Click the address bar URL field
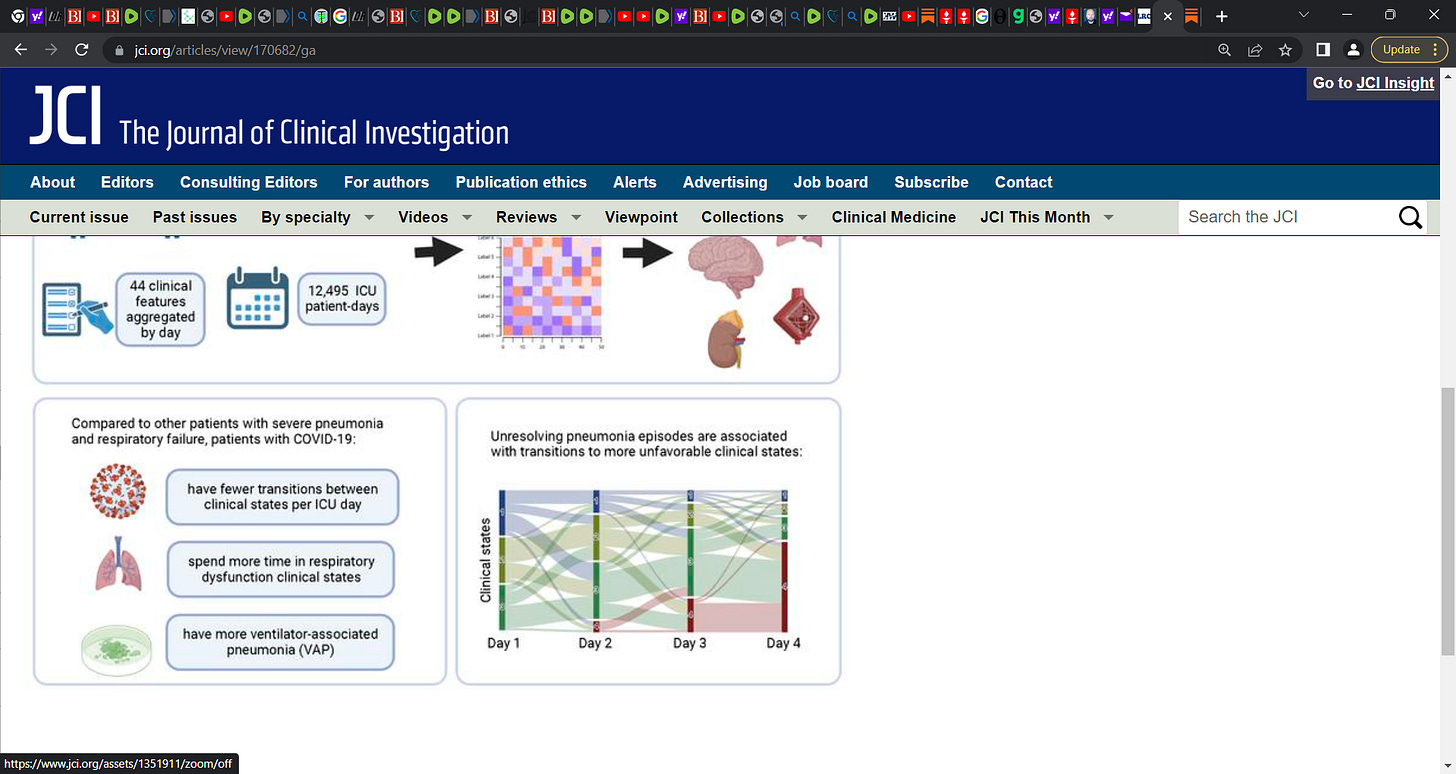This screenshot has width=1456, height=774. pyautogui.click(x=660, y=50)
